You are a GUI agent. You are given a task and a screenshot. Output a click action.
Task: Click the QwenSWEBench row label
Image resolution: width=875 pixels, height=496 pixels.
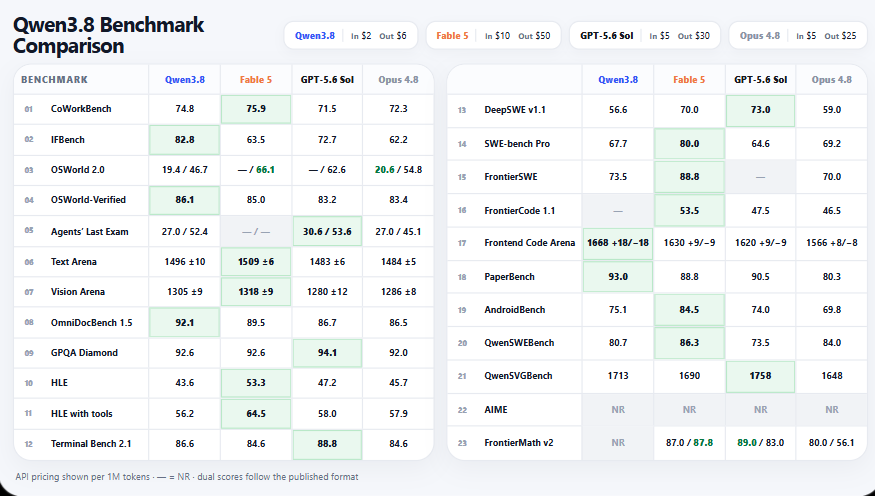click(519, 343)
